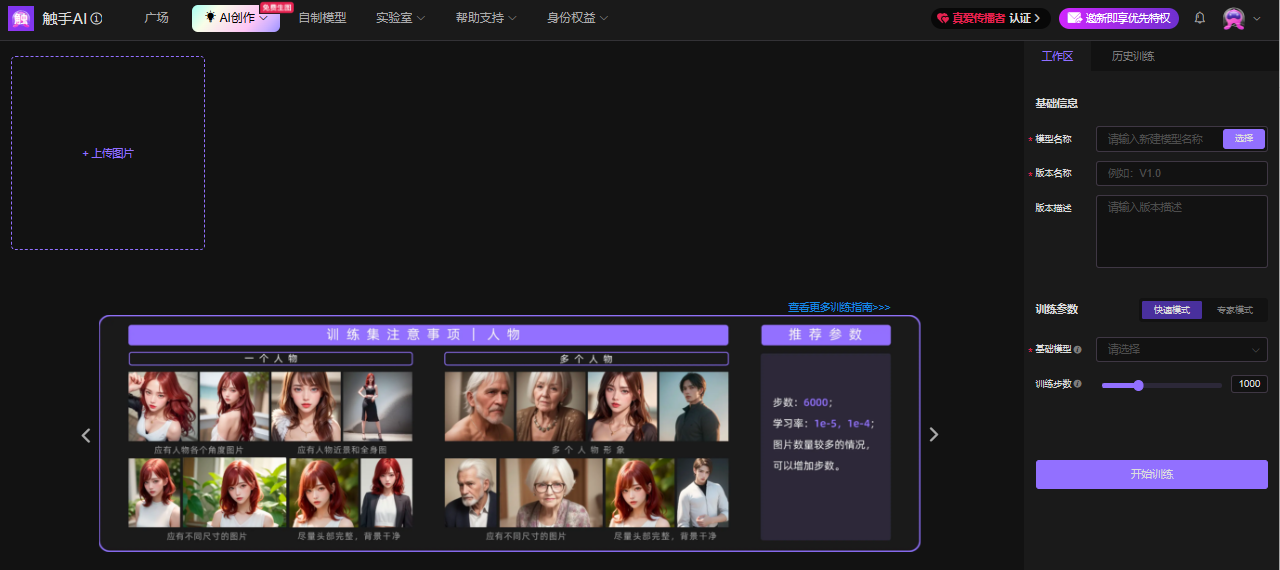This screenshot has width=1280, height=570.
Task: Go to next guide slide arrow
Action: [x=934, y=435]
